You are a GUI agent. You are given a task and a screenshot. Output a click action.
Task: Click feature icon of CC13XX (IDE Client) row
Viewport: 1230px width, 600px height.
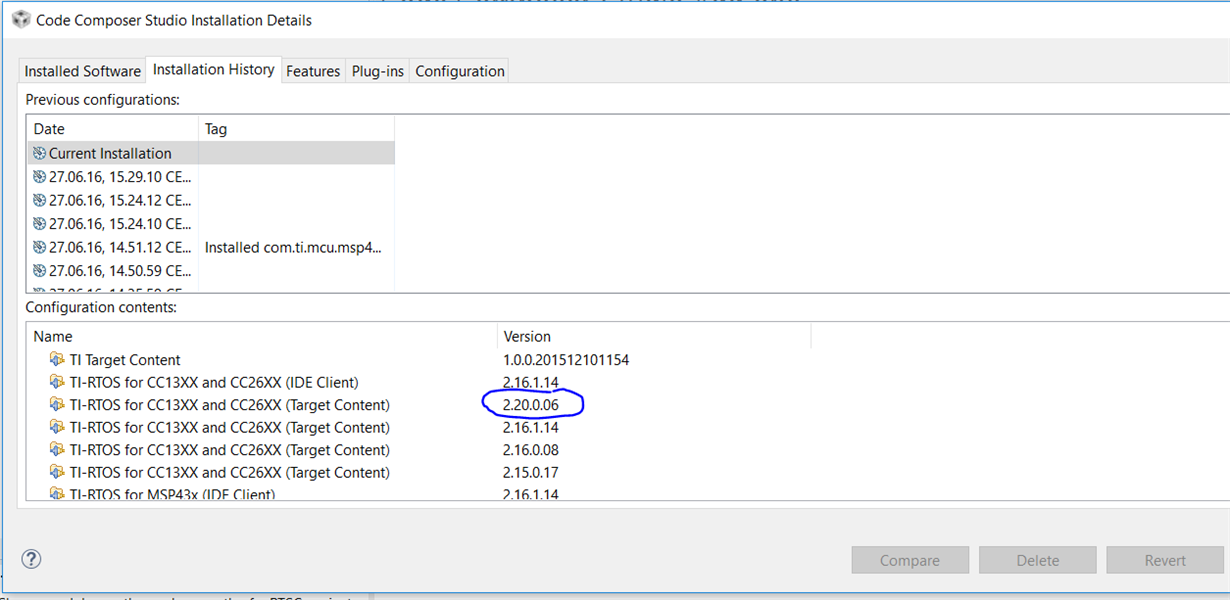[58, 382]
